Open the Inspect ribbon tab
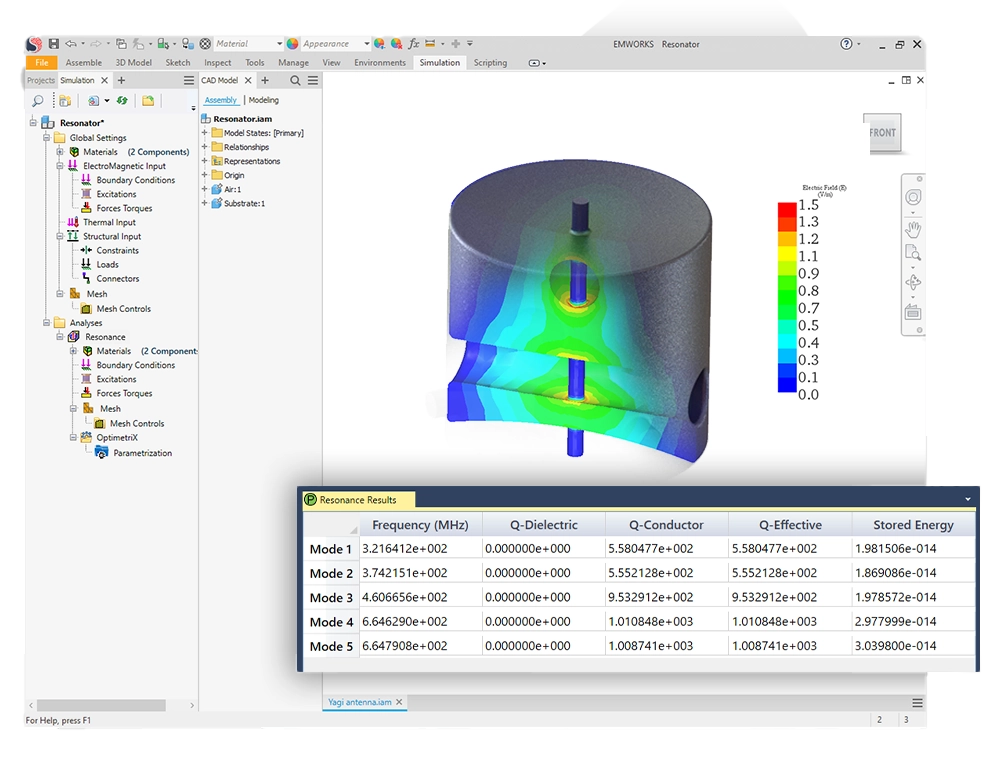This screenshot has width=1000, height=769. (217, 63)
